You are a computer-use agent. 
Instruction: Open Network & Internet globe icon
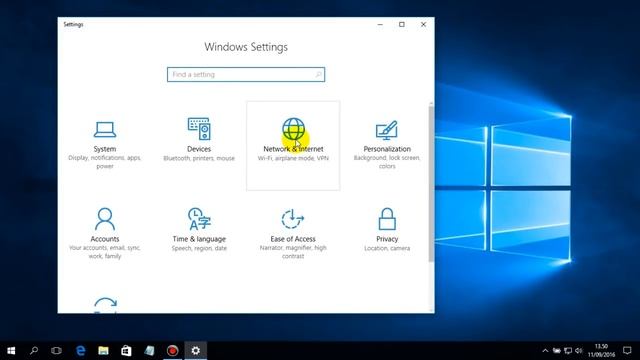click(x=293, y=129)
